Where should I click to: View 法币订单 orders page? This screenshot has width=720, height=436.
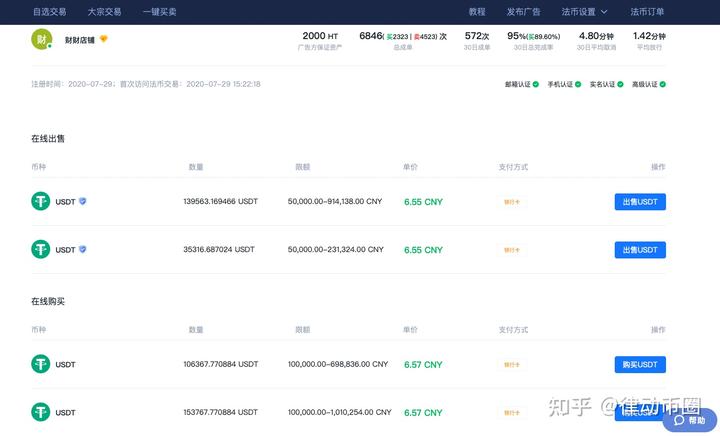[647, 12]
